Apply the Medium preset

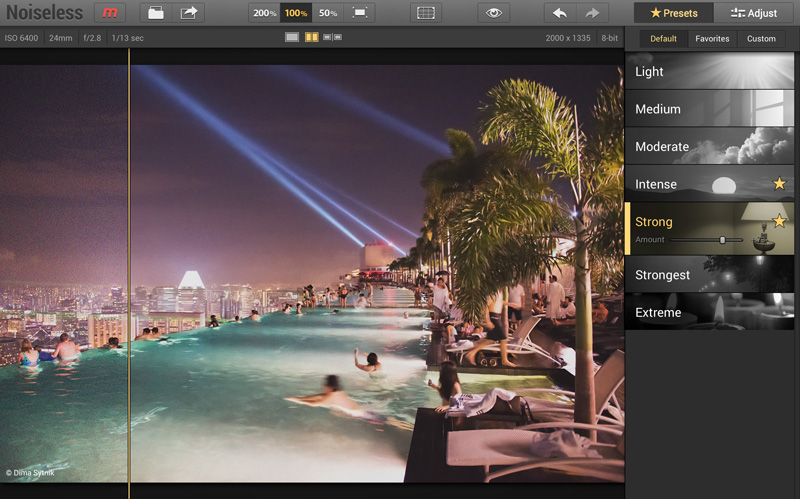pyautogui.click(x=709, y=109)
